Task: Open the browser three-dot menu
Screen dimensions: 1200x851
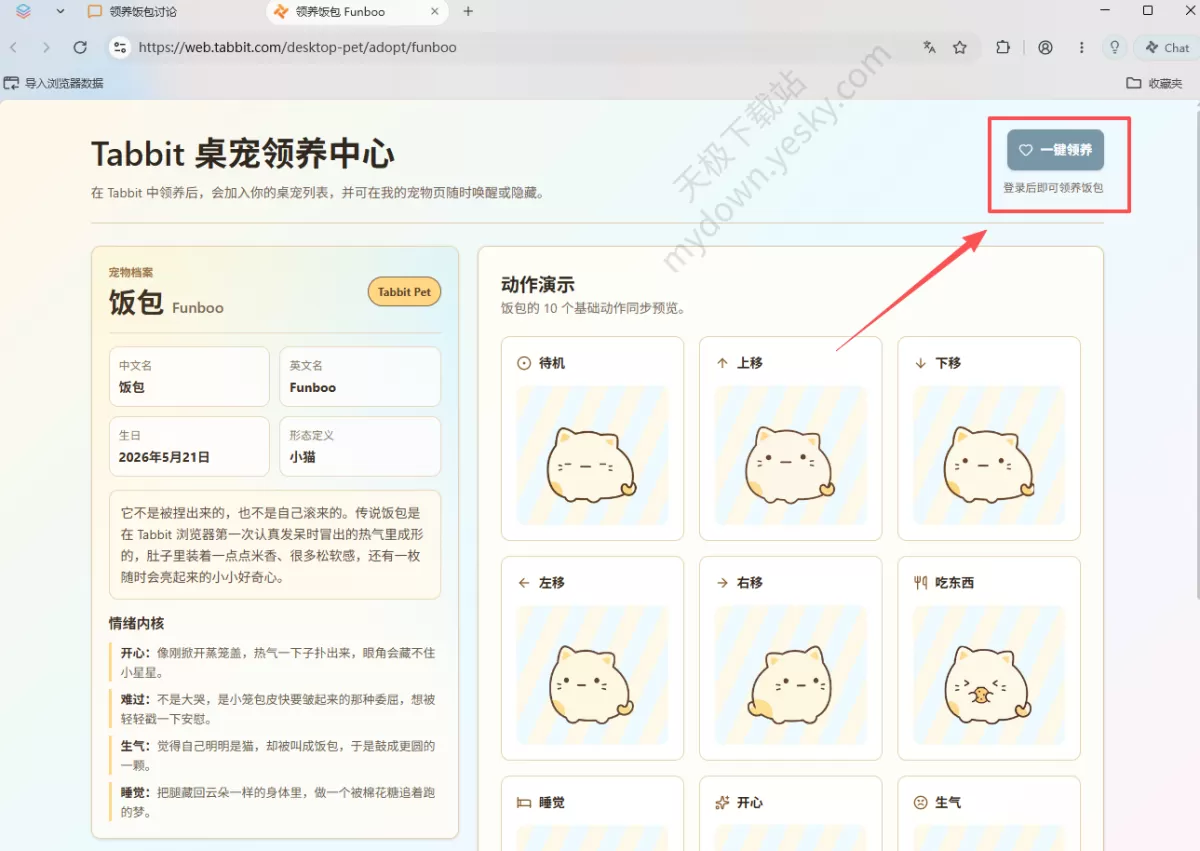Action: coord(1082,47)
